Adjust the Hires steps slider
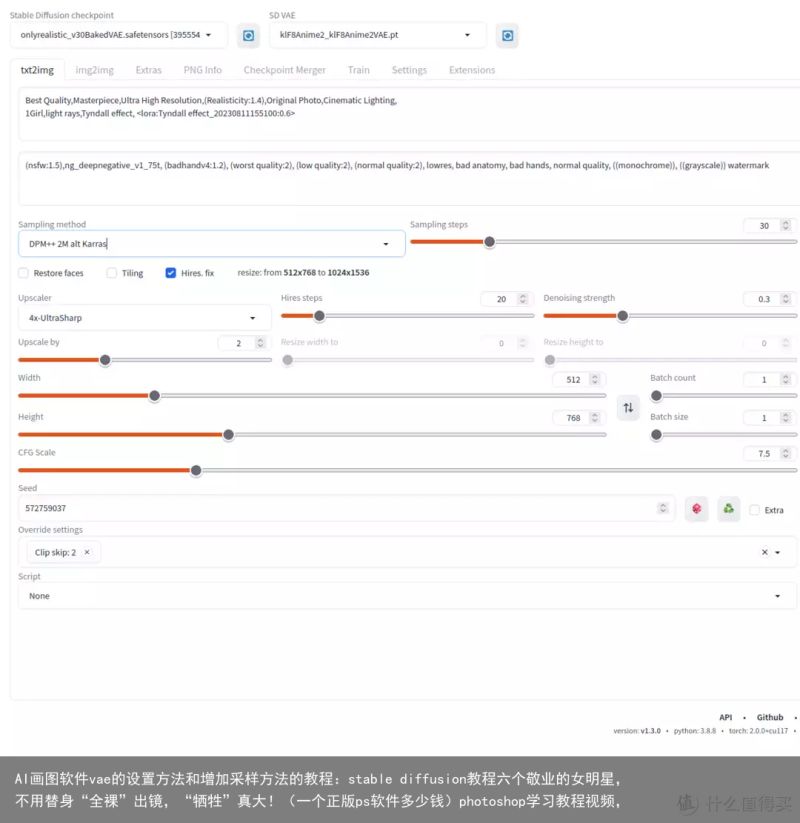Viewport: 800px width, 823px height. [407, 316]
